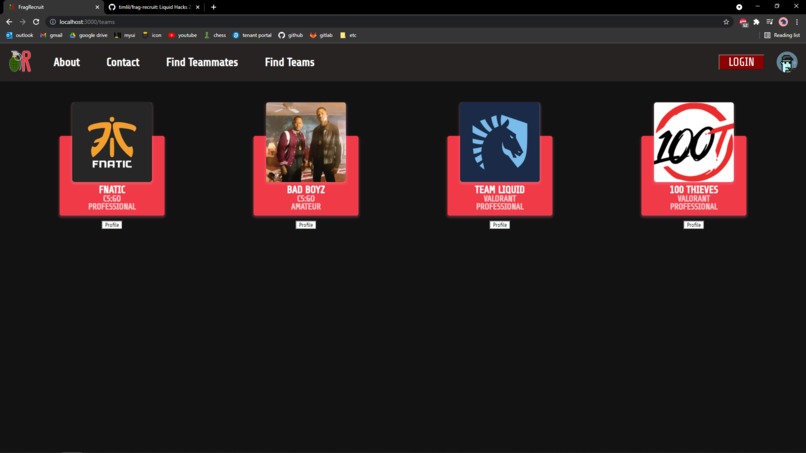Screen dimensions: 806x453
Task: Open the etc bookmarks folder
Action: [x=348, y=35]
